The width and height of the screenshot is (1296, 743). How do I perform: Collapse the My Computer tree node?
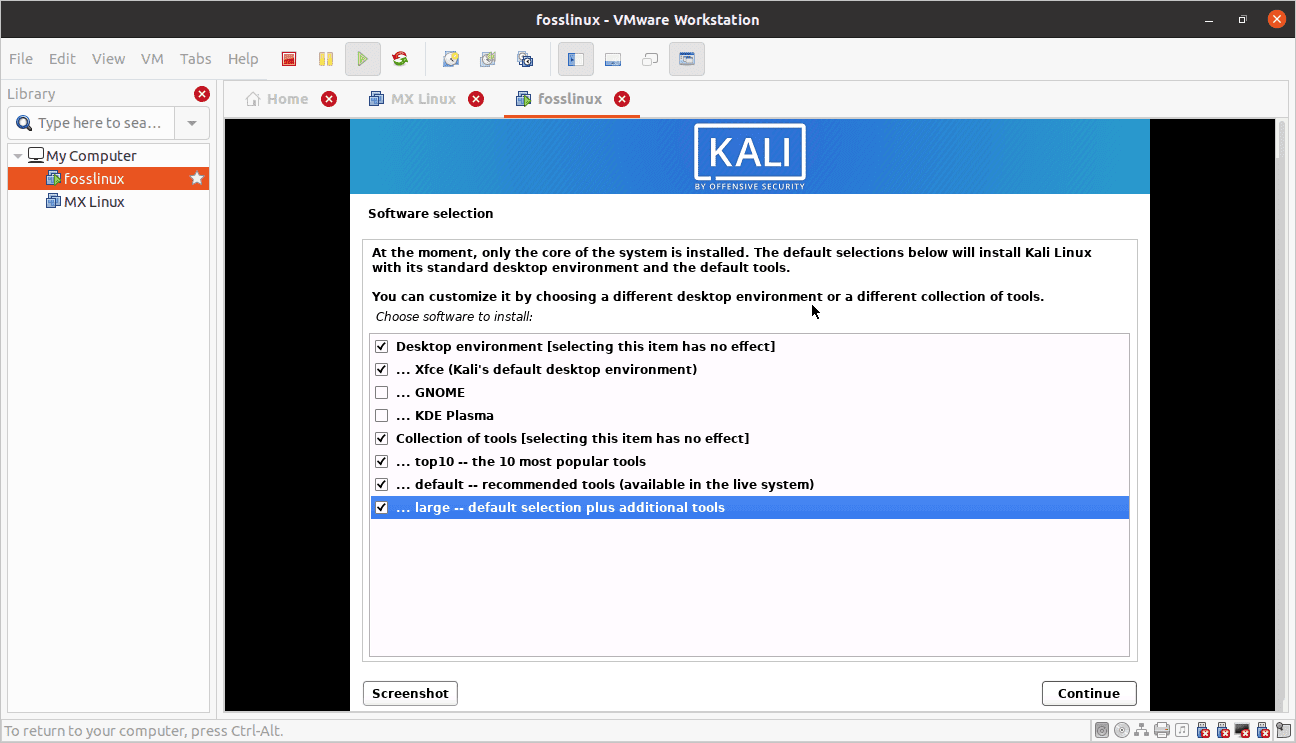click(x=18, y=156)
